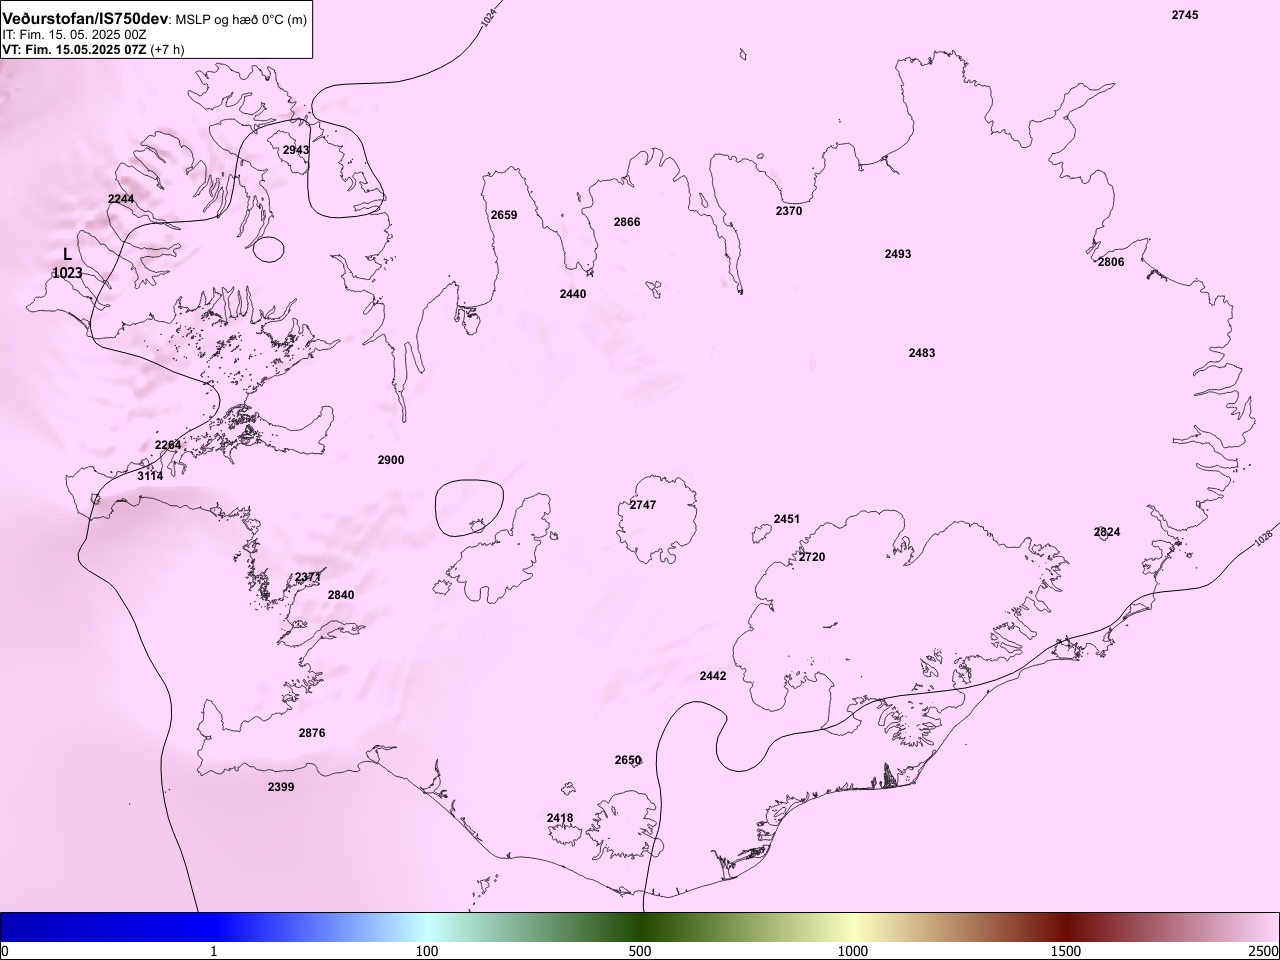Click the 3114 height value
The height and width of the screenshot is (960, 1280).
point(150,476)
